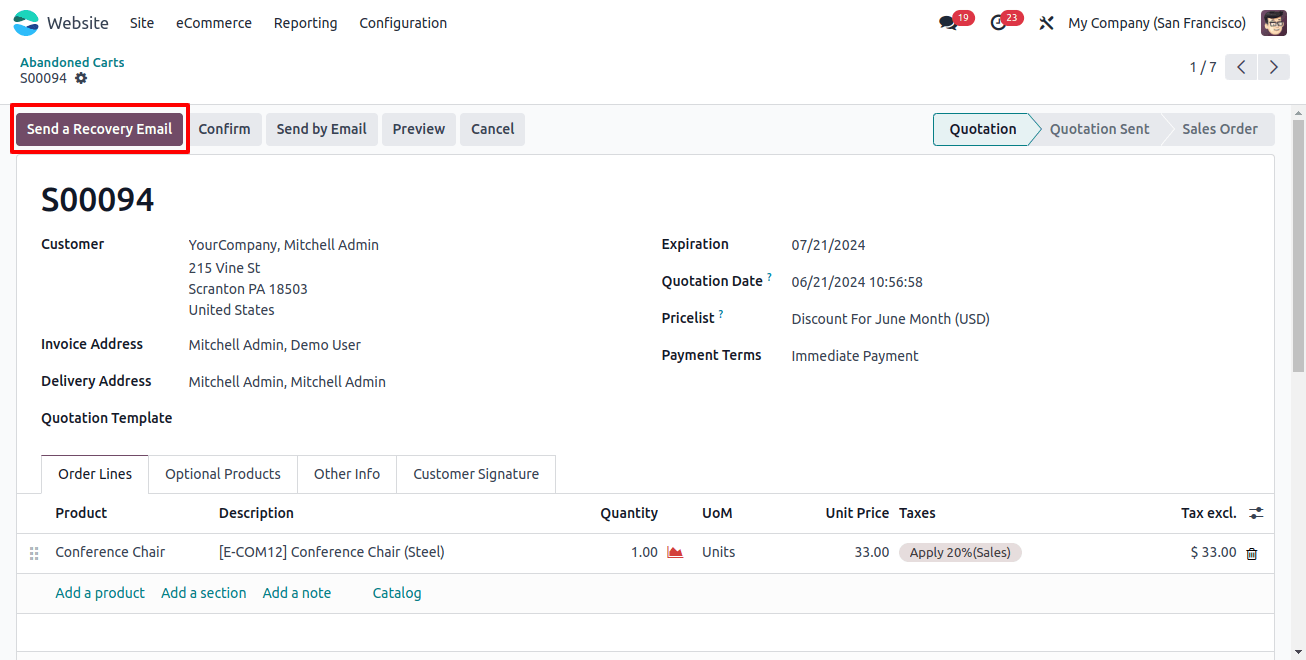
Task: Click the $ 33.00 subtotal cell
Action: click(1213, 552)
